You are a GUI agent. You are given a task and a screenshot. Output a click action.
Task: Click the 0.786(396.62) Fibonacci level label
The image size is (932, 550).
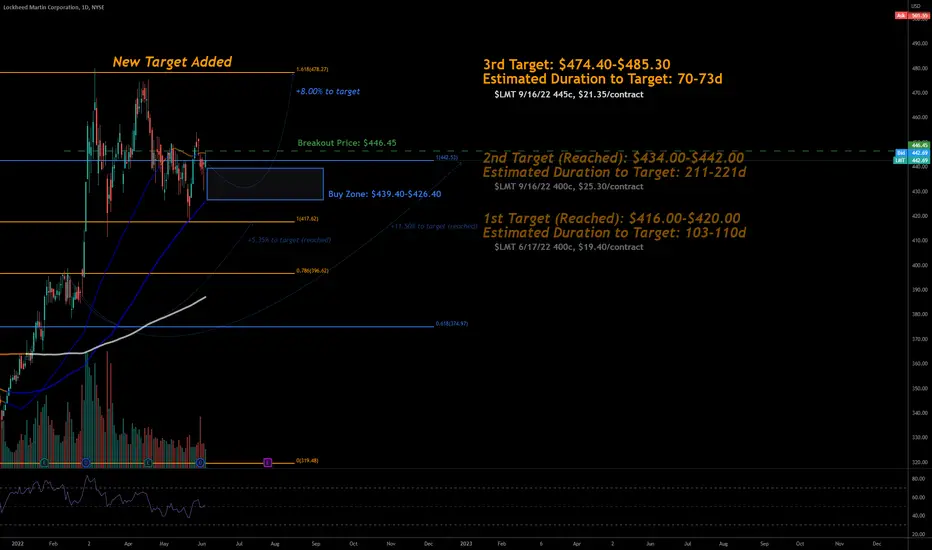[x=312, y=271]
